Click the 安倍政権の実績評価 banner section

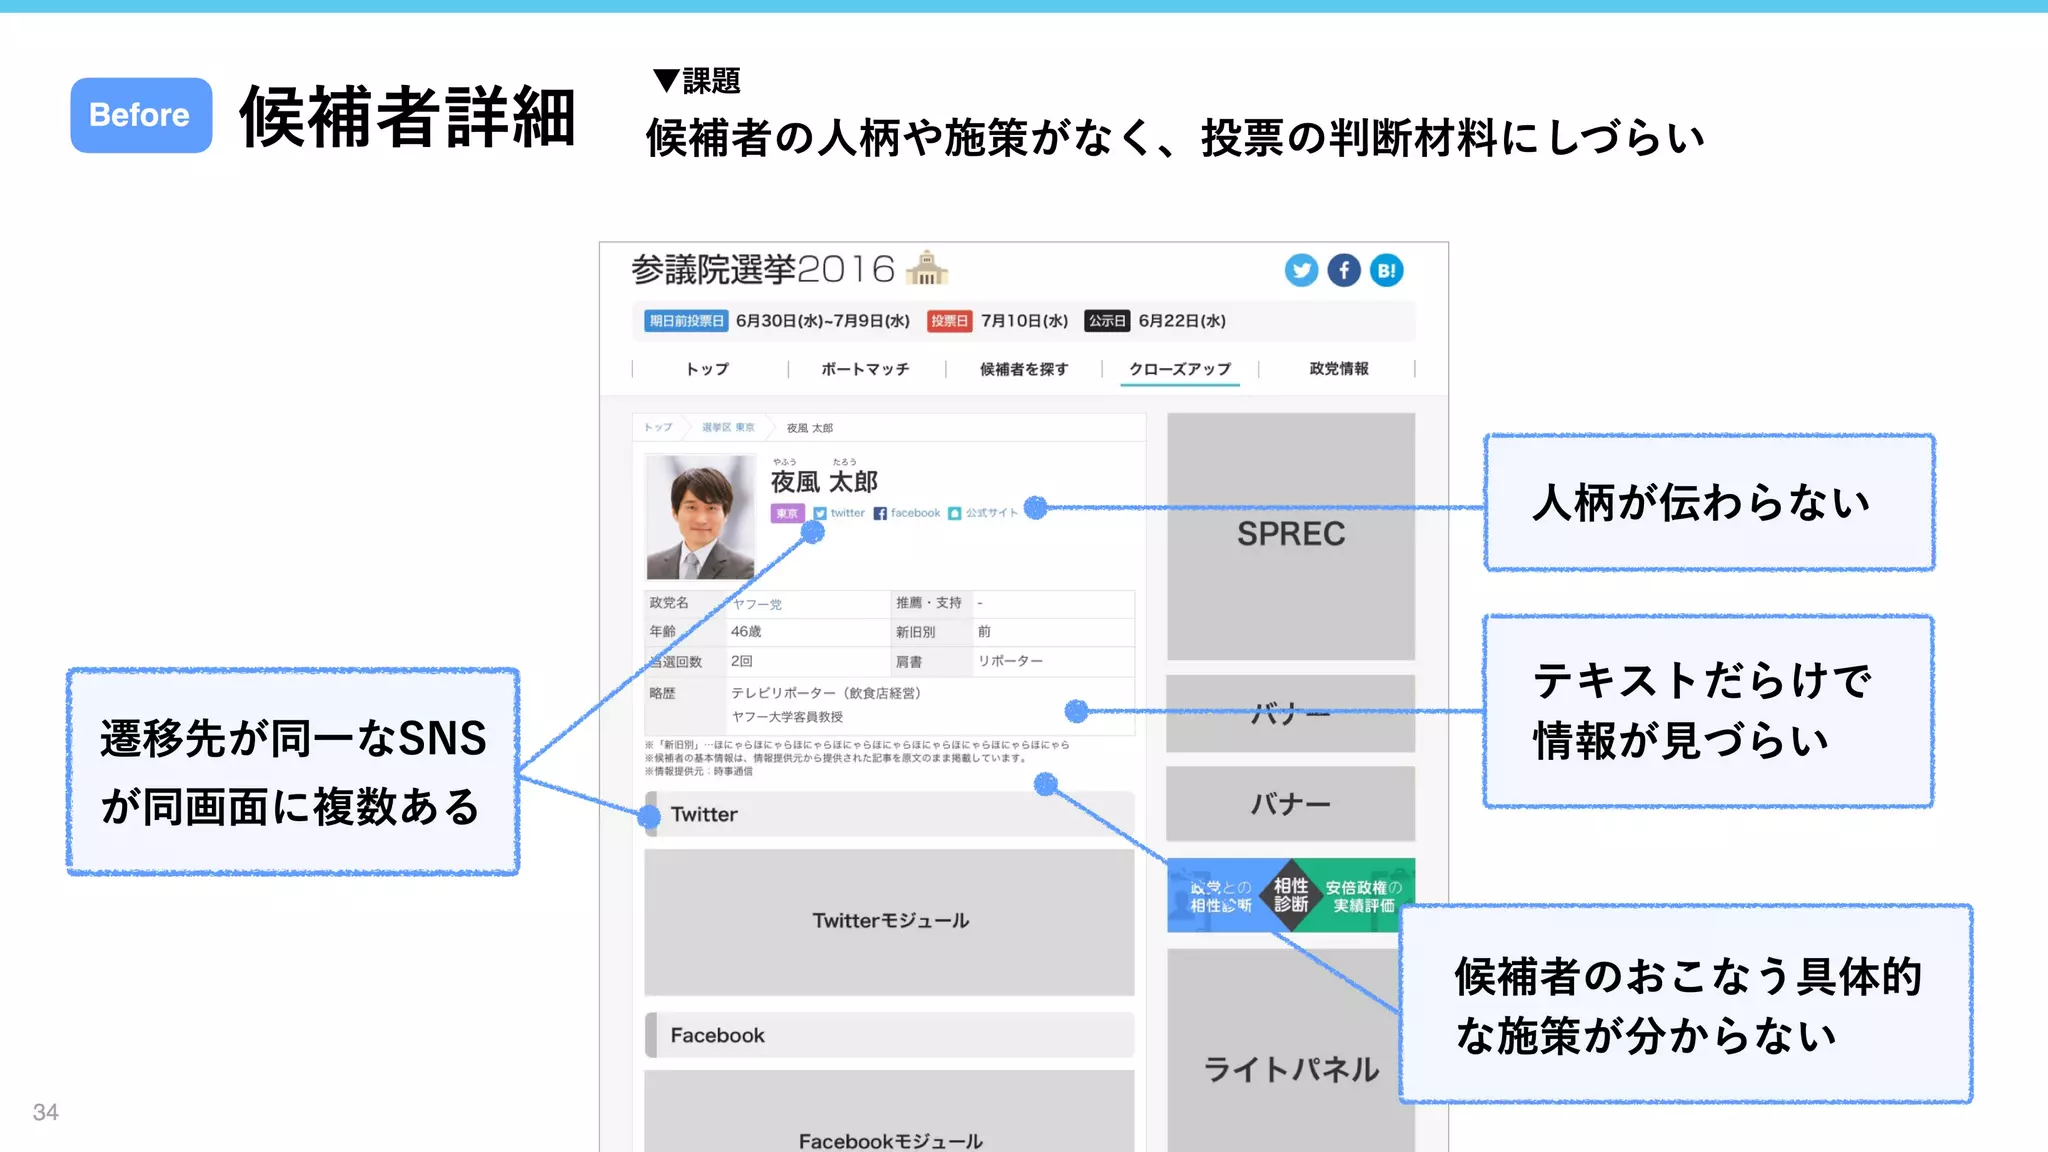point(1361,896)
